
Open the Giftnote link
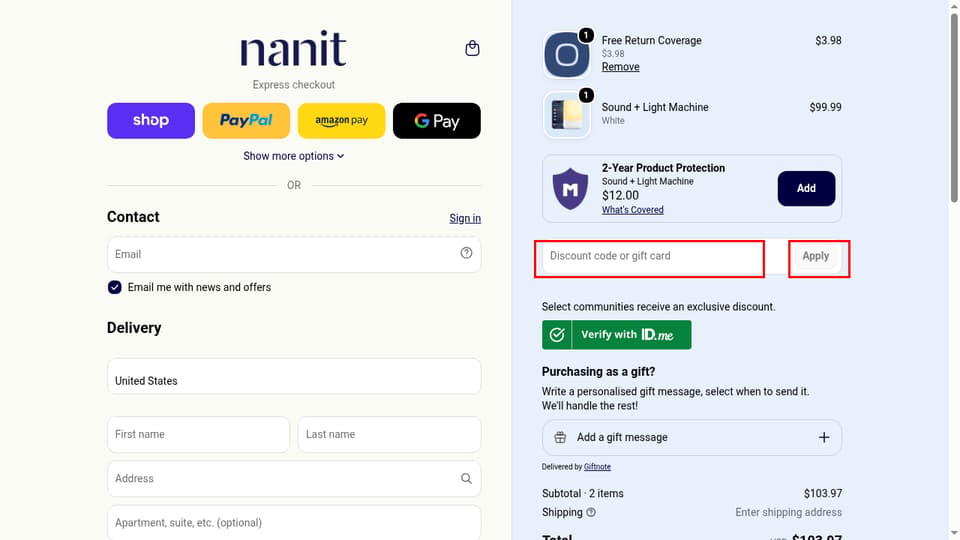(597, 467)
